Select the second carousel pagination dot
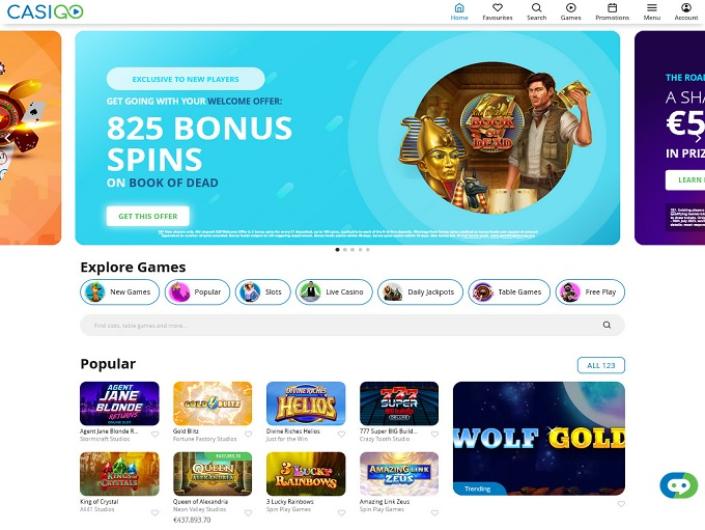 [x=345, y=249]
